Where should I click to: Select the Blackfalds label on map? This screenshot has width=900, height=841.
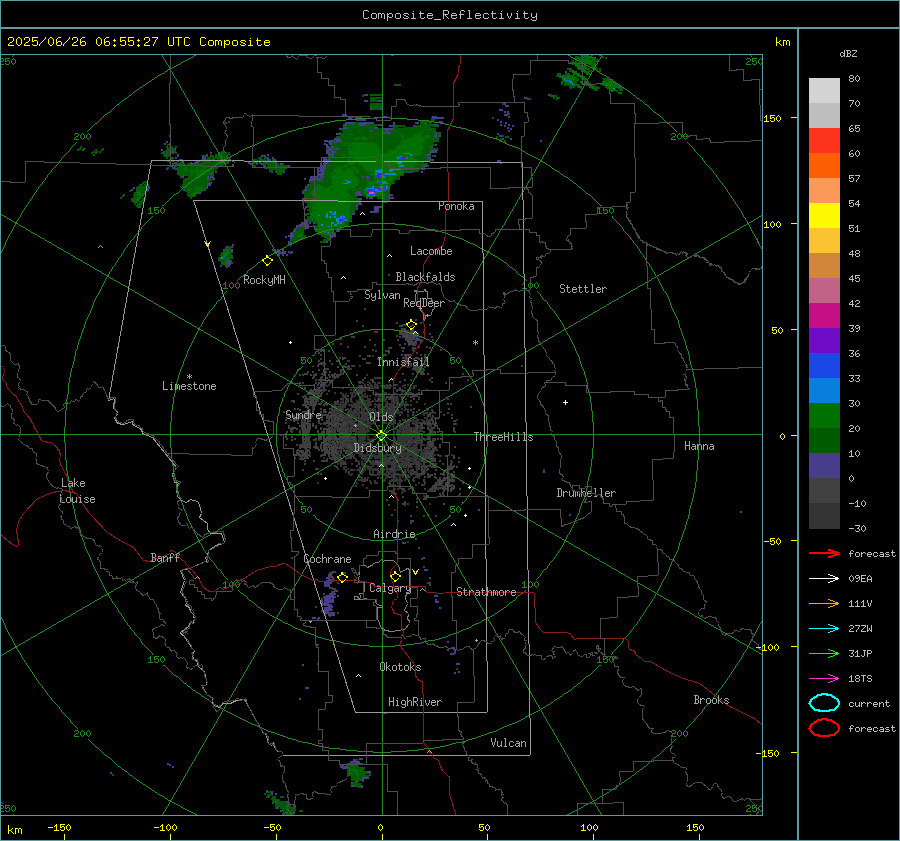click(425, 277)
